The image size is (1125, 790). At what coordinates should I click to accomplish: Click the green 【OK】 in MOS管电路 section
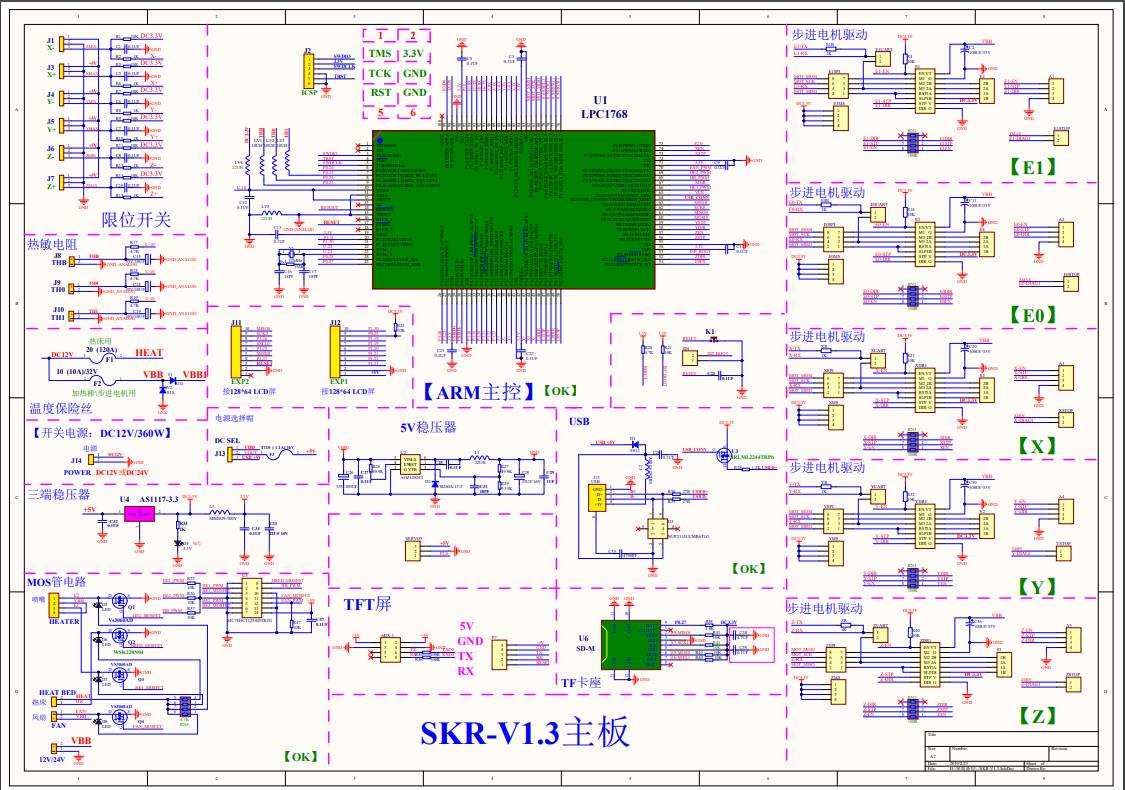(x=300, y=757)
